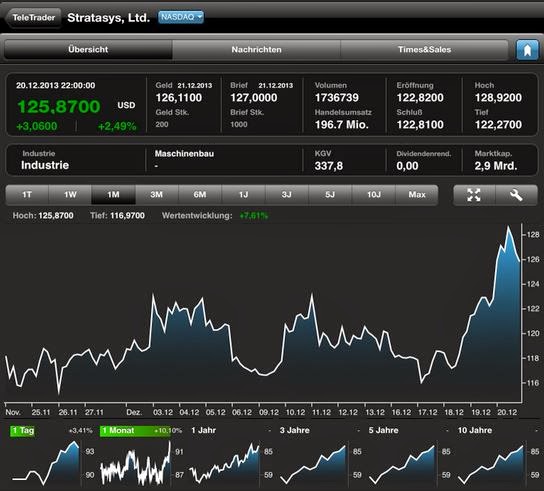Open the Nachrichten tab

256,50
